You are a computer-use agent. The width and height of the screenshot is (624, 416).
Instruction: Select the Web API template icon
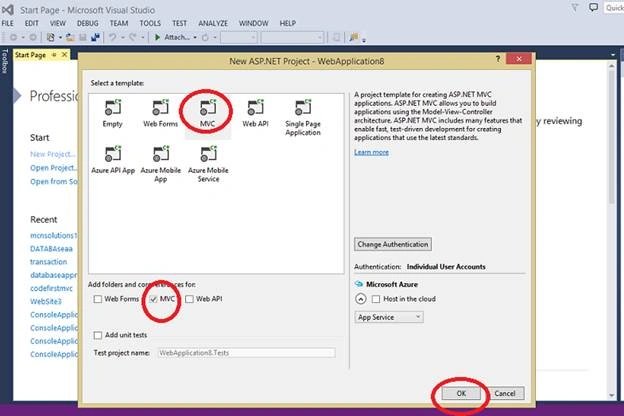(255, 107)
